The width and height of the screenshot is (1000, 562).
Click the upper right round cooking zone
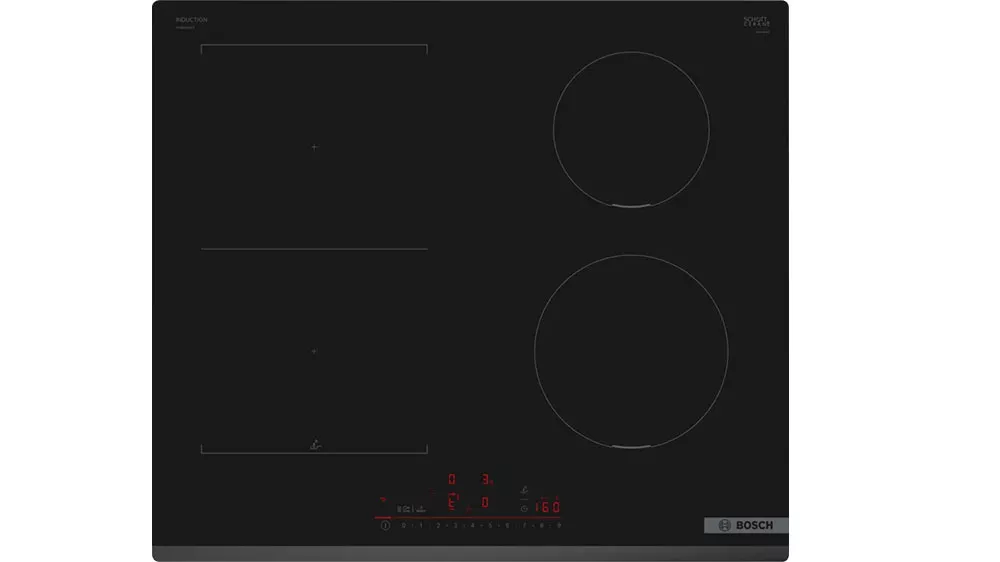pyautogui.click(x=631, y=129)
